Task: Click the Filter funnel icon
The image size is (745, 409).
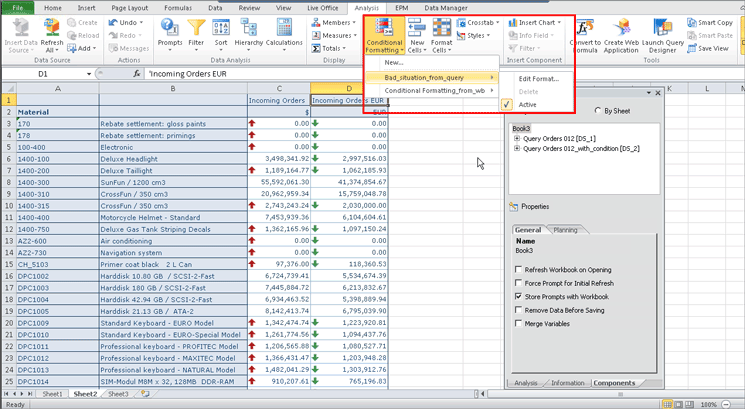Action: 196,28
